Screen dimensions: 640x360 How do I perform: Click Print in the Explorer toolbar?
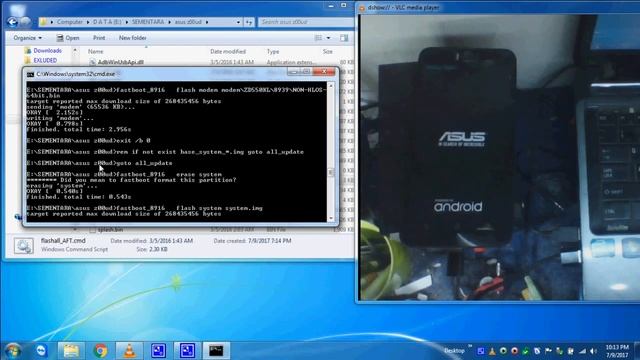coord(99,38)
